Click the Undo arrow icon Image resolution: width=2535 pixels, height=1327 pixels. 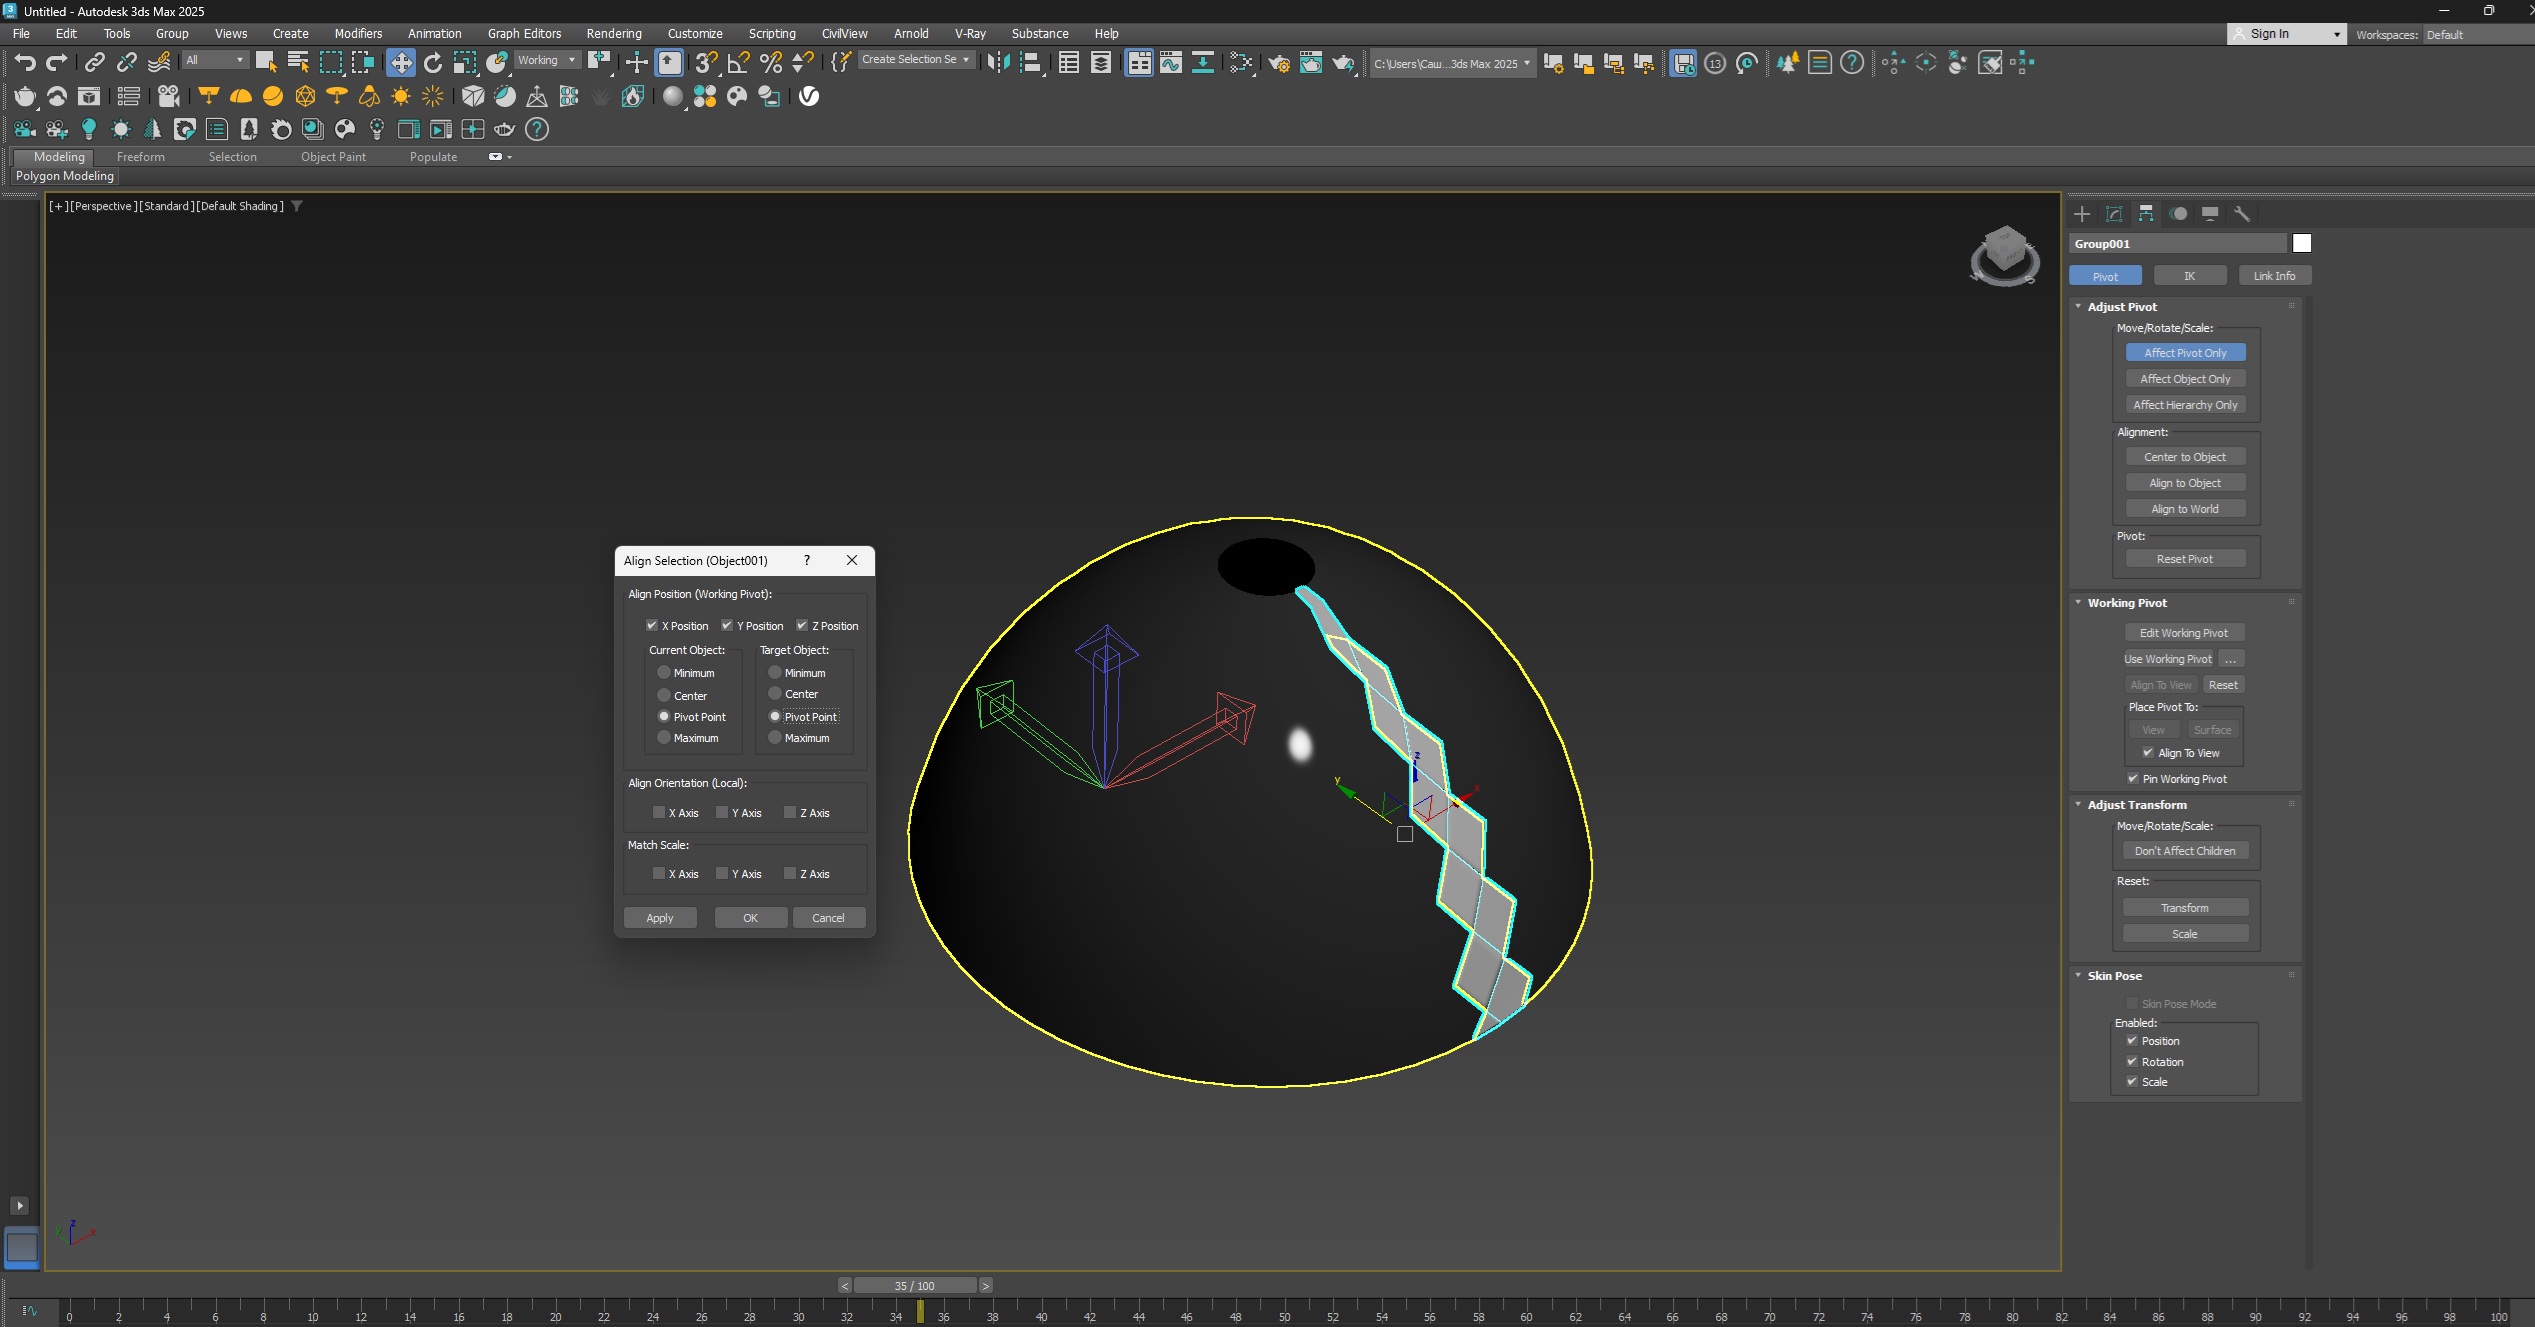click(24, 63)
